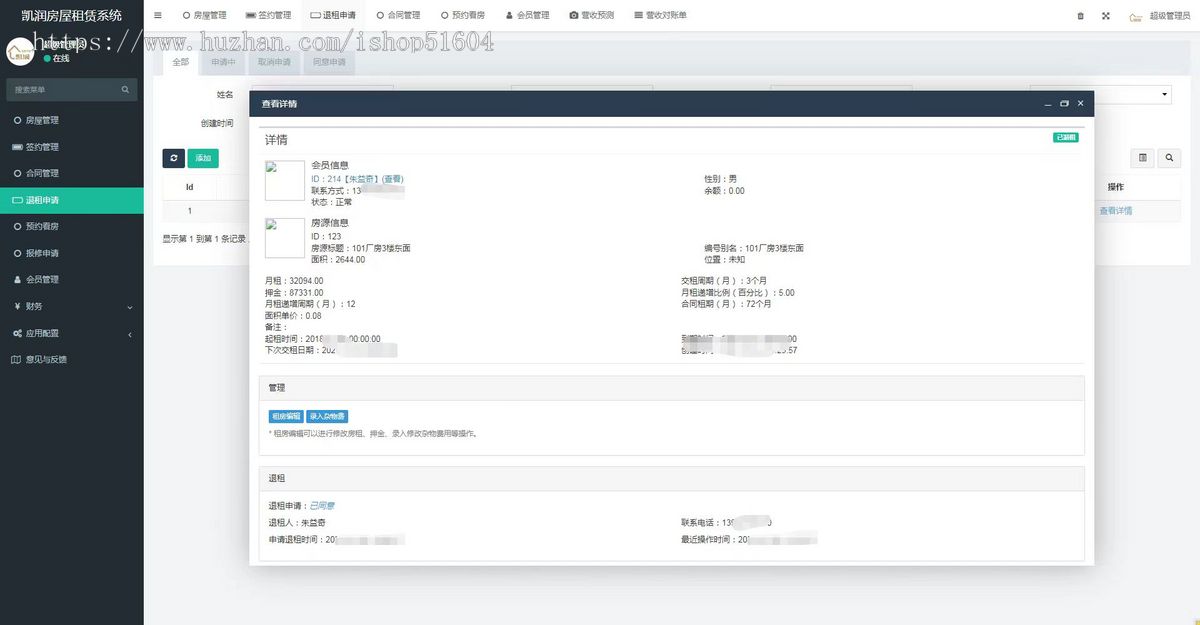The width and height of the screenshot is (1200, 625).
Task: Click the fullscreen expand icon at top right
Action: 1104,15
